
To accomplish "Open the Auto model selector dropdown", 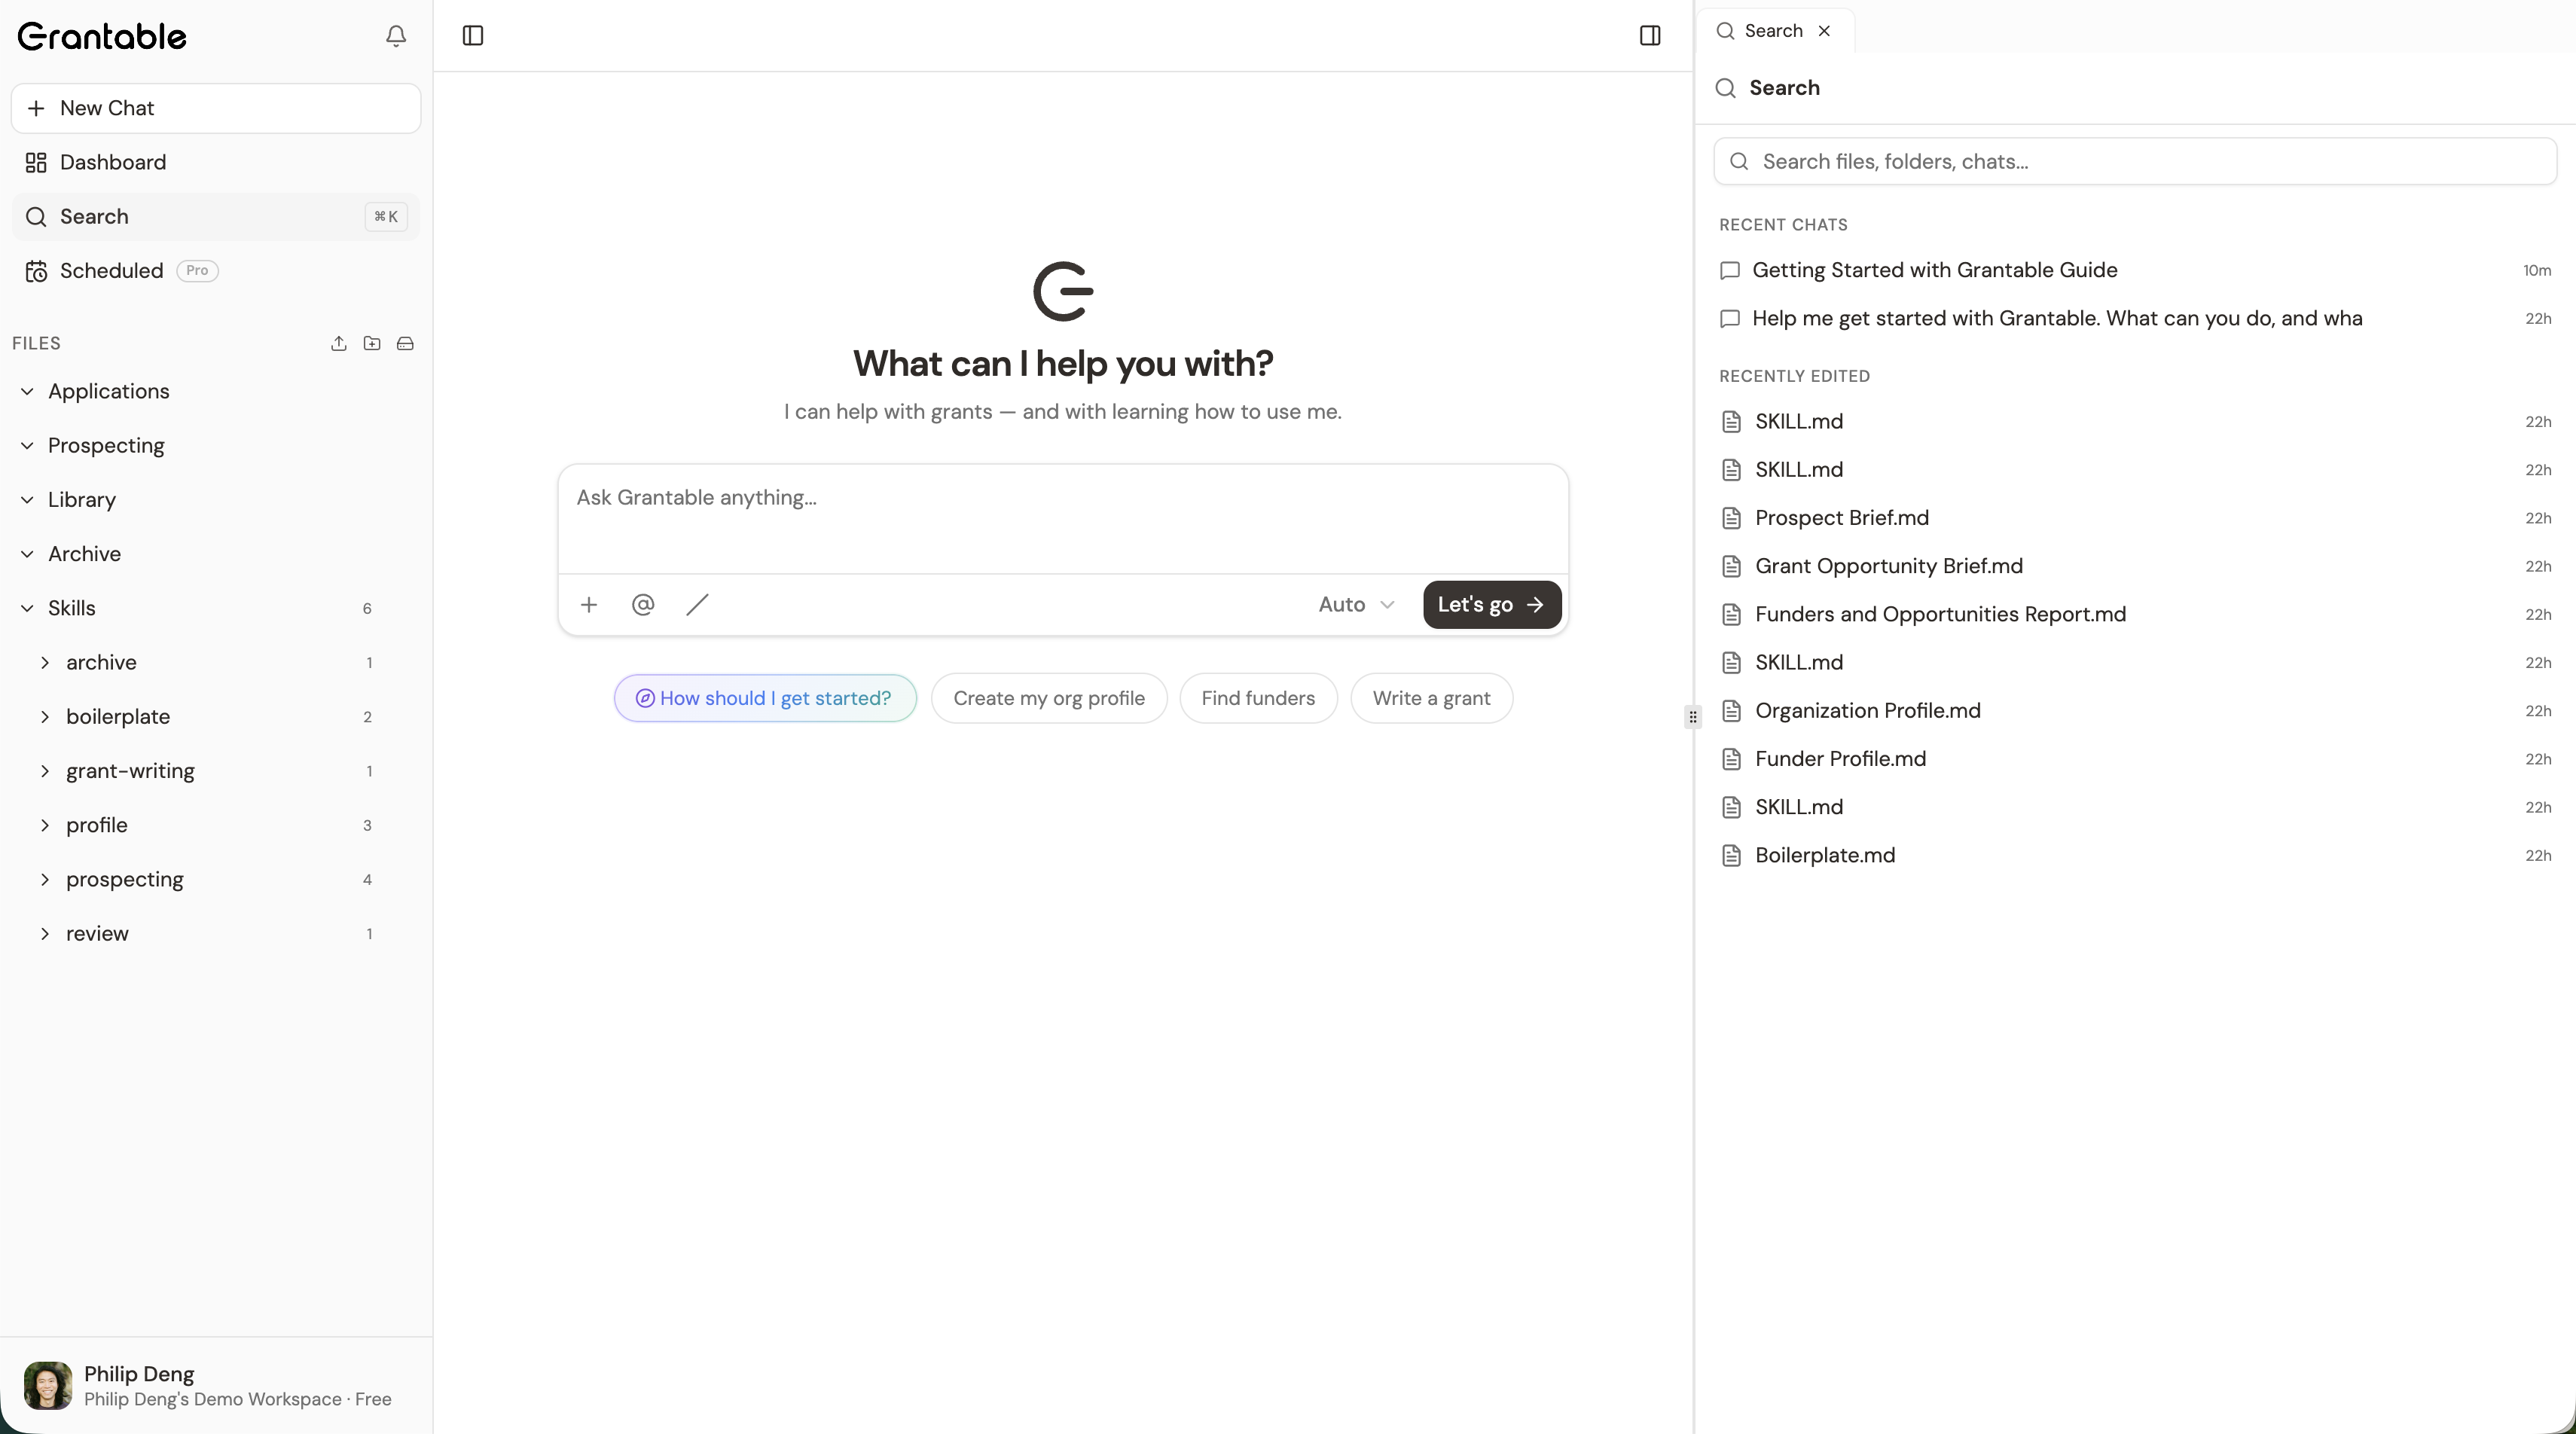I will click(1354, 604).
